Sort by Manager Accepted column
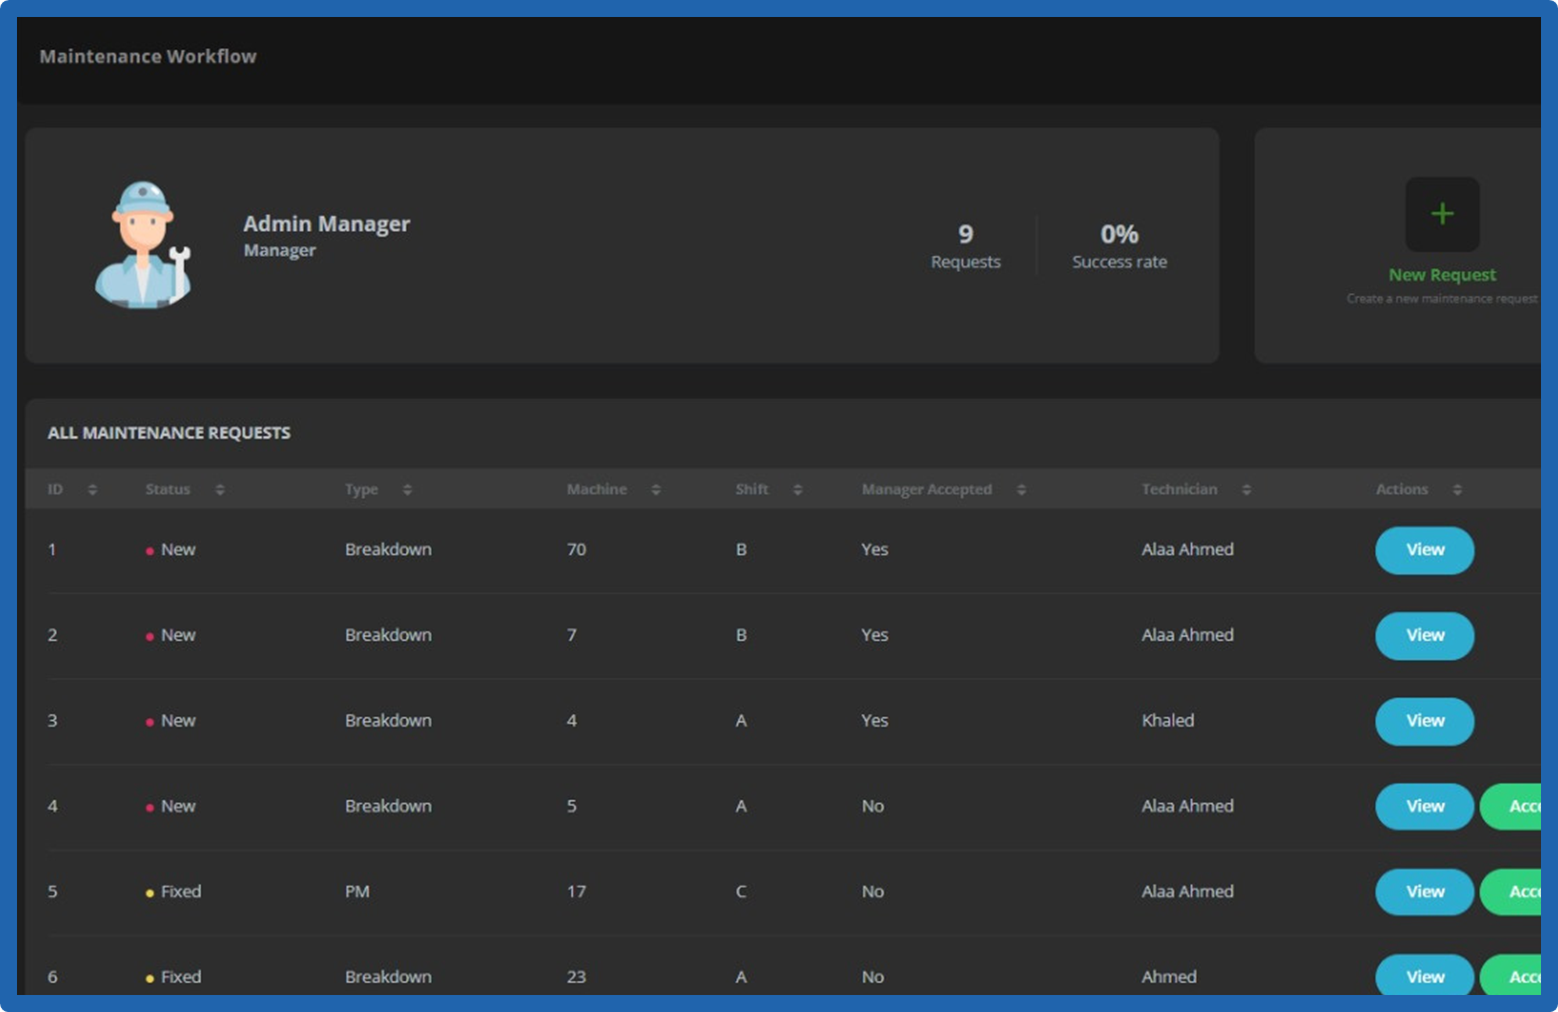Viewport: 1558px width, 1012px height. point(1021,490)
